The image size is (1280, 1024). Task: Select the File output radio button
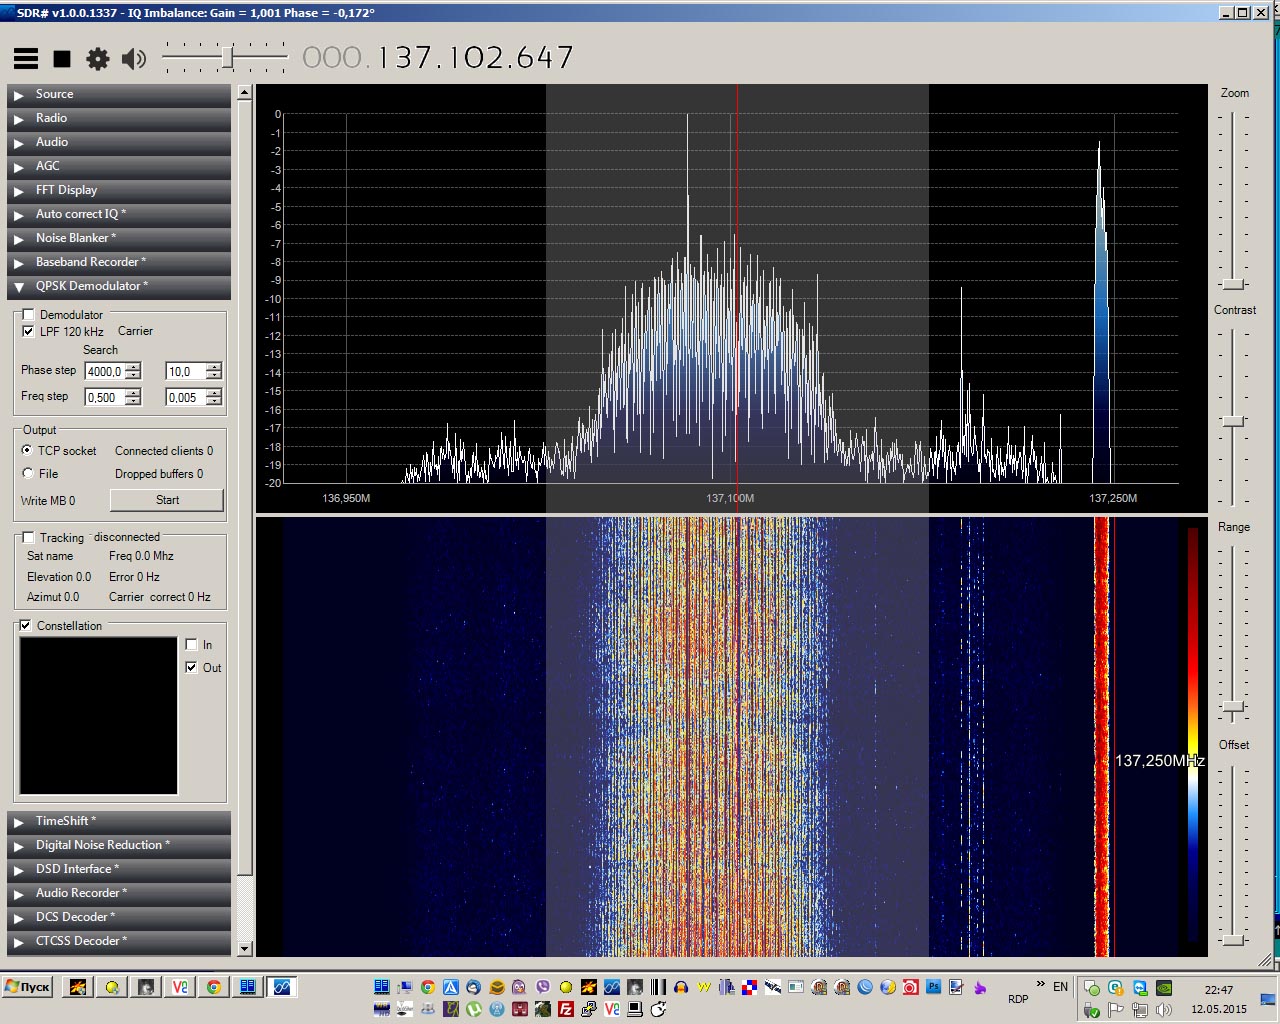click(28, 473)
